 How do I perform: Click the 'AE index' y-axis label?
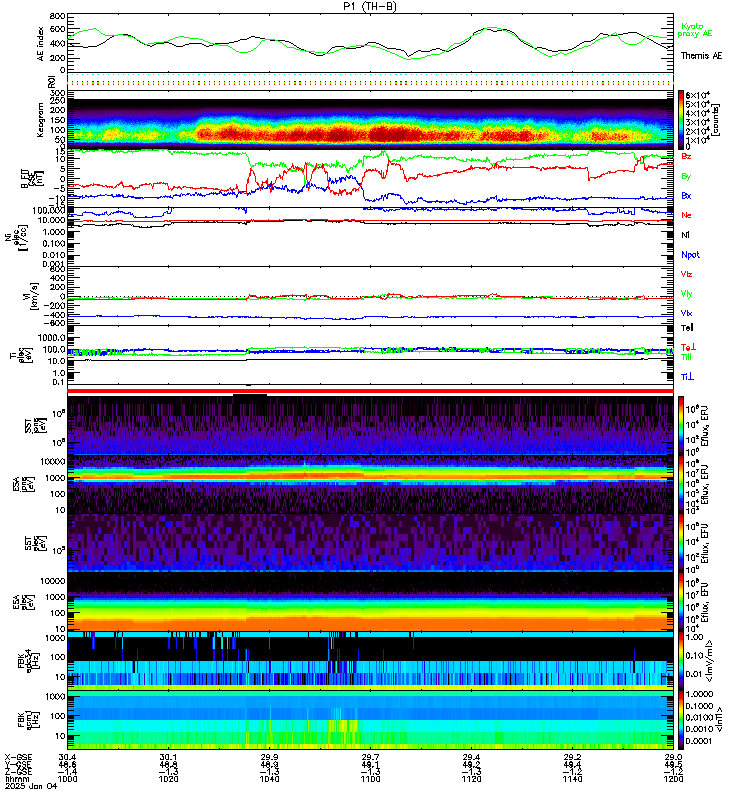tap(40, 44)
